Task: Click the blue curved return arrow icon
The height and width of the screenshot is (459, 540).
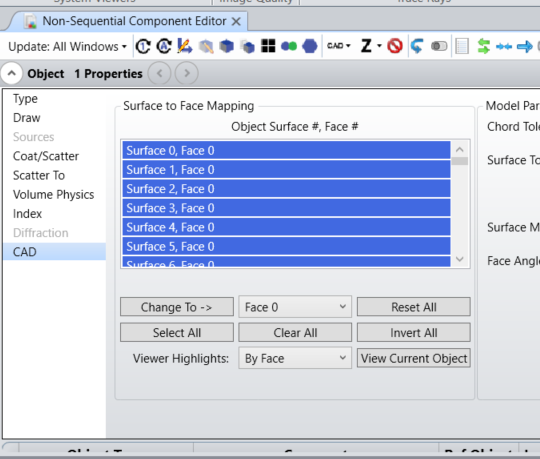Action: pyautogui.click(x=417, y=46)
